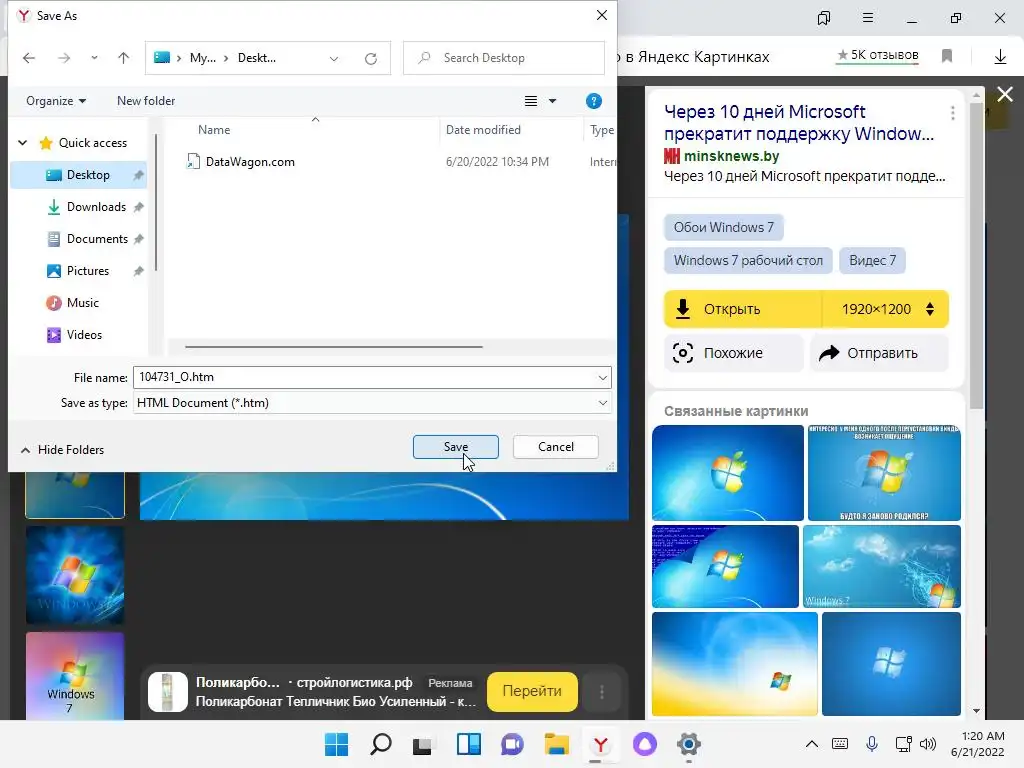Image resolution: width=1024 pixels, height=768 pixels.
Task: Open the cloudy-sky Windows 7 related thumbnail
Action: (x=882, y=566)
